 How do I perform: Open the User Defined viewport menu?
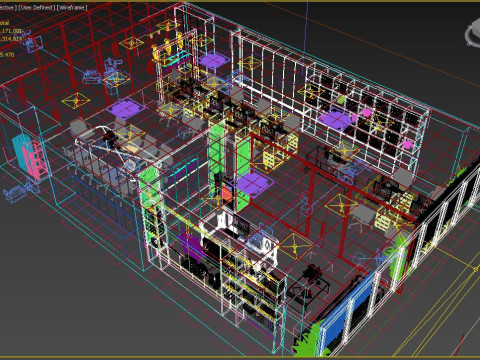(x=37, y=7)
